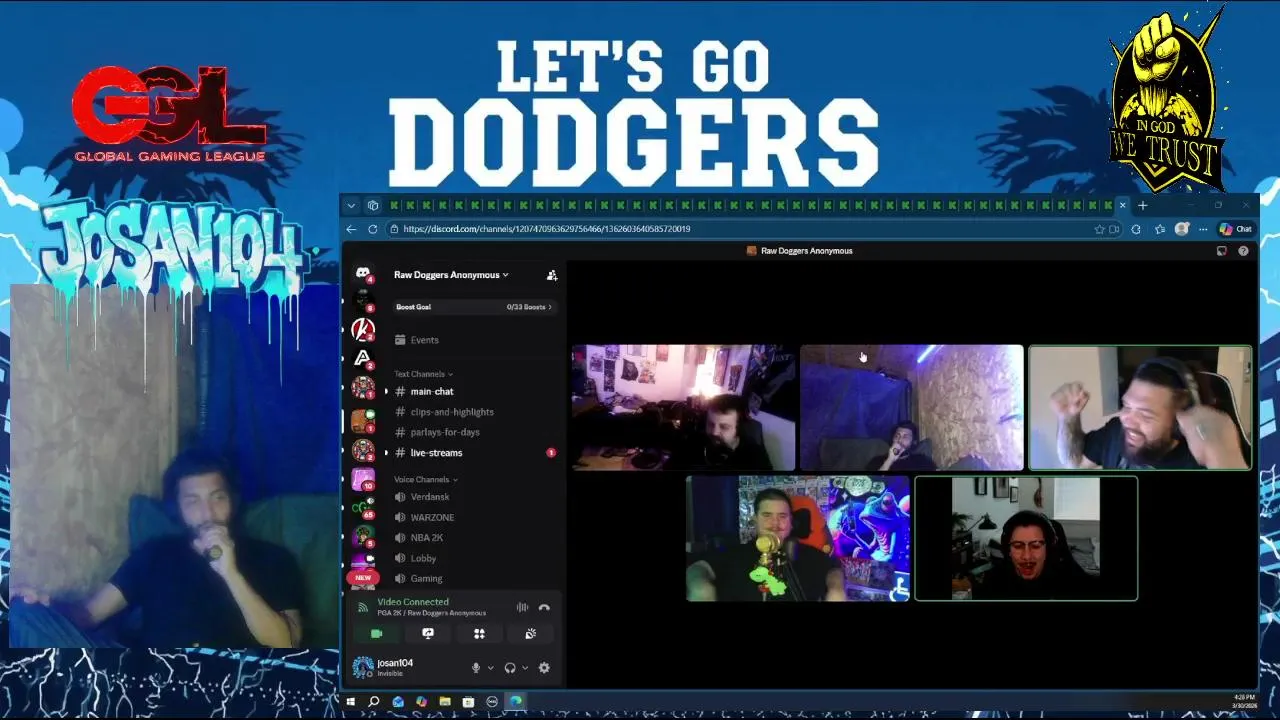Open the NEW unread mentions indicator
This screenshot has width=1280, height=720.
click(x=363, y=577)
